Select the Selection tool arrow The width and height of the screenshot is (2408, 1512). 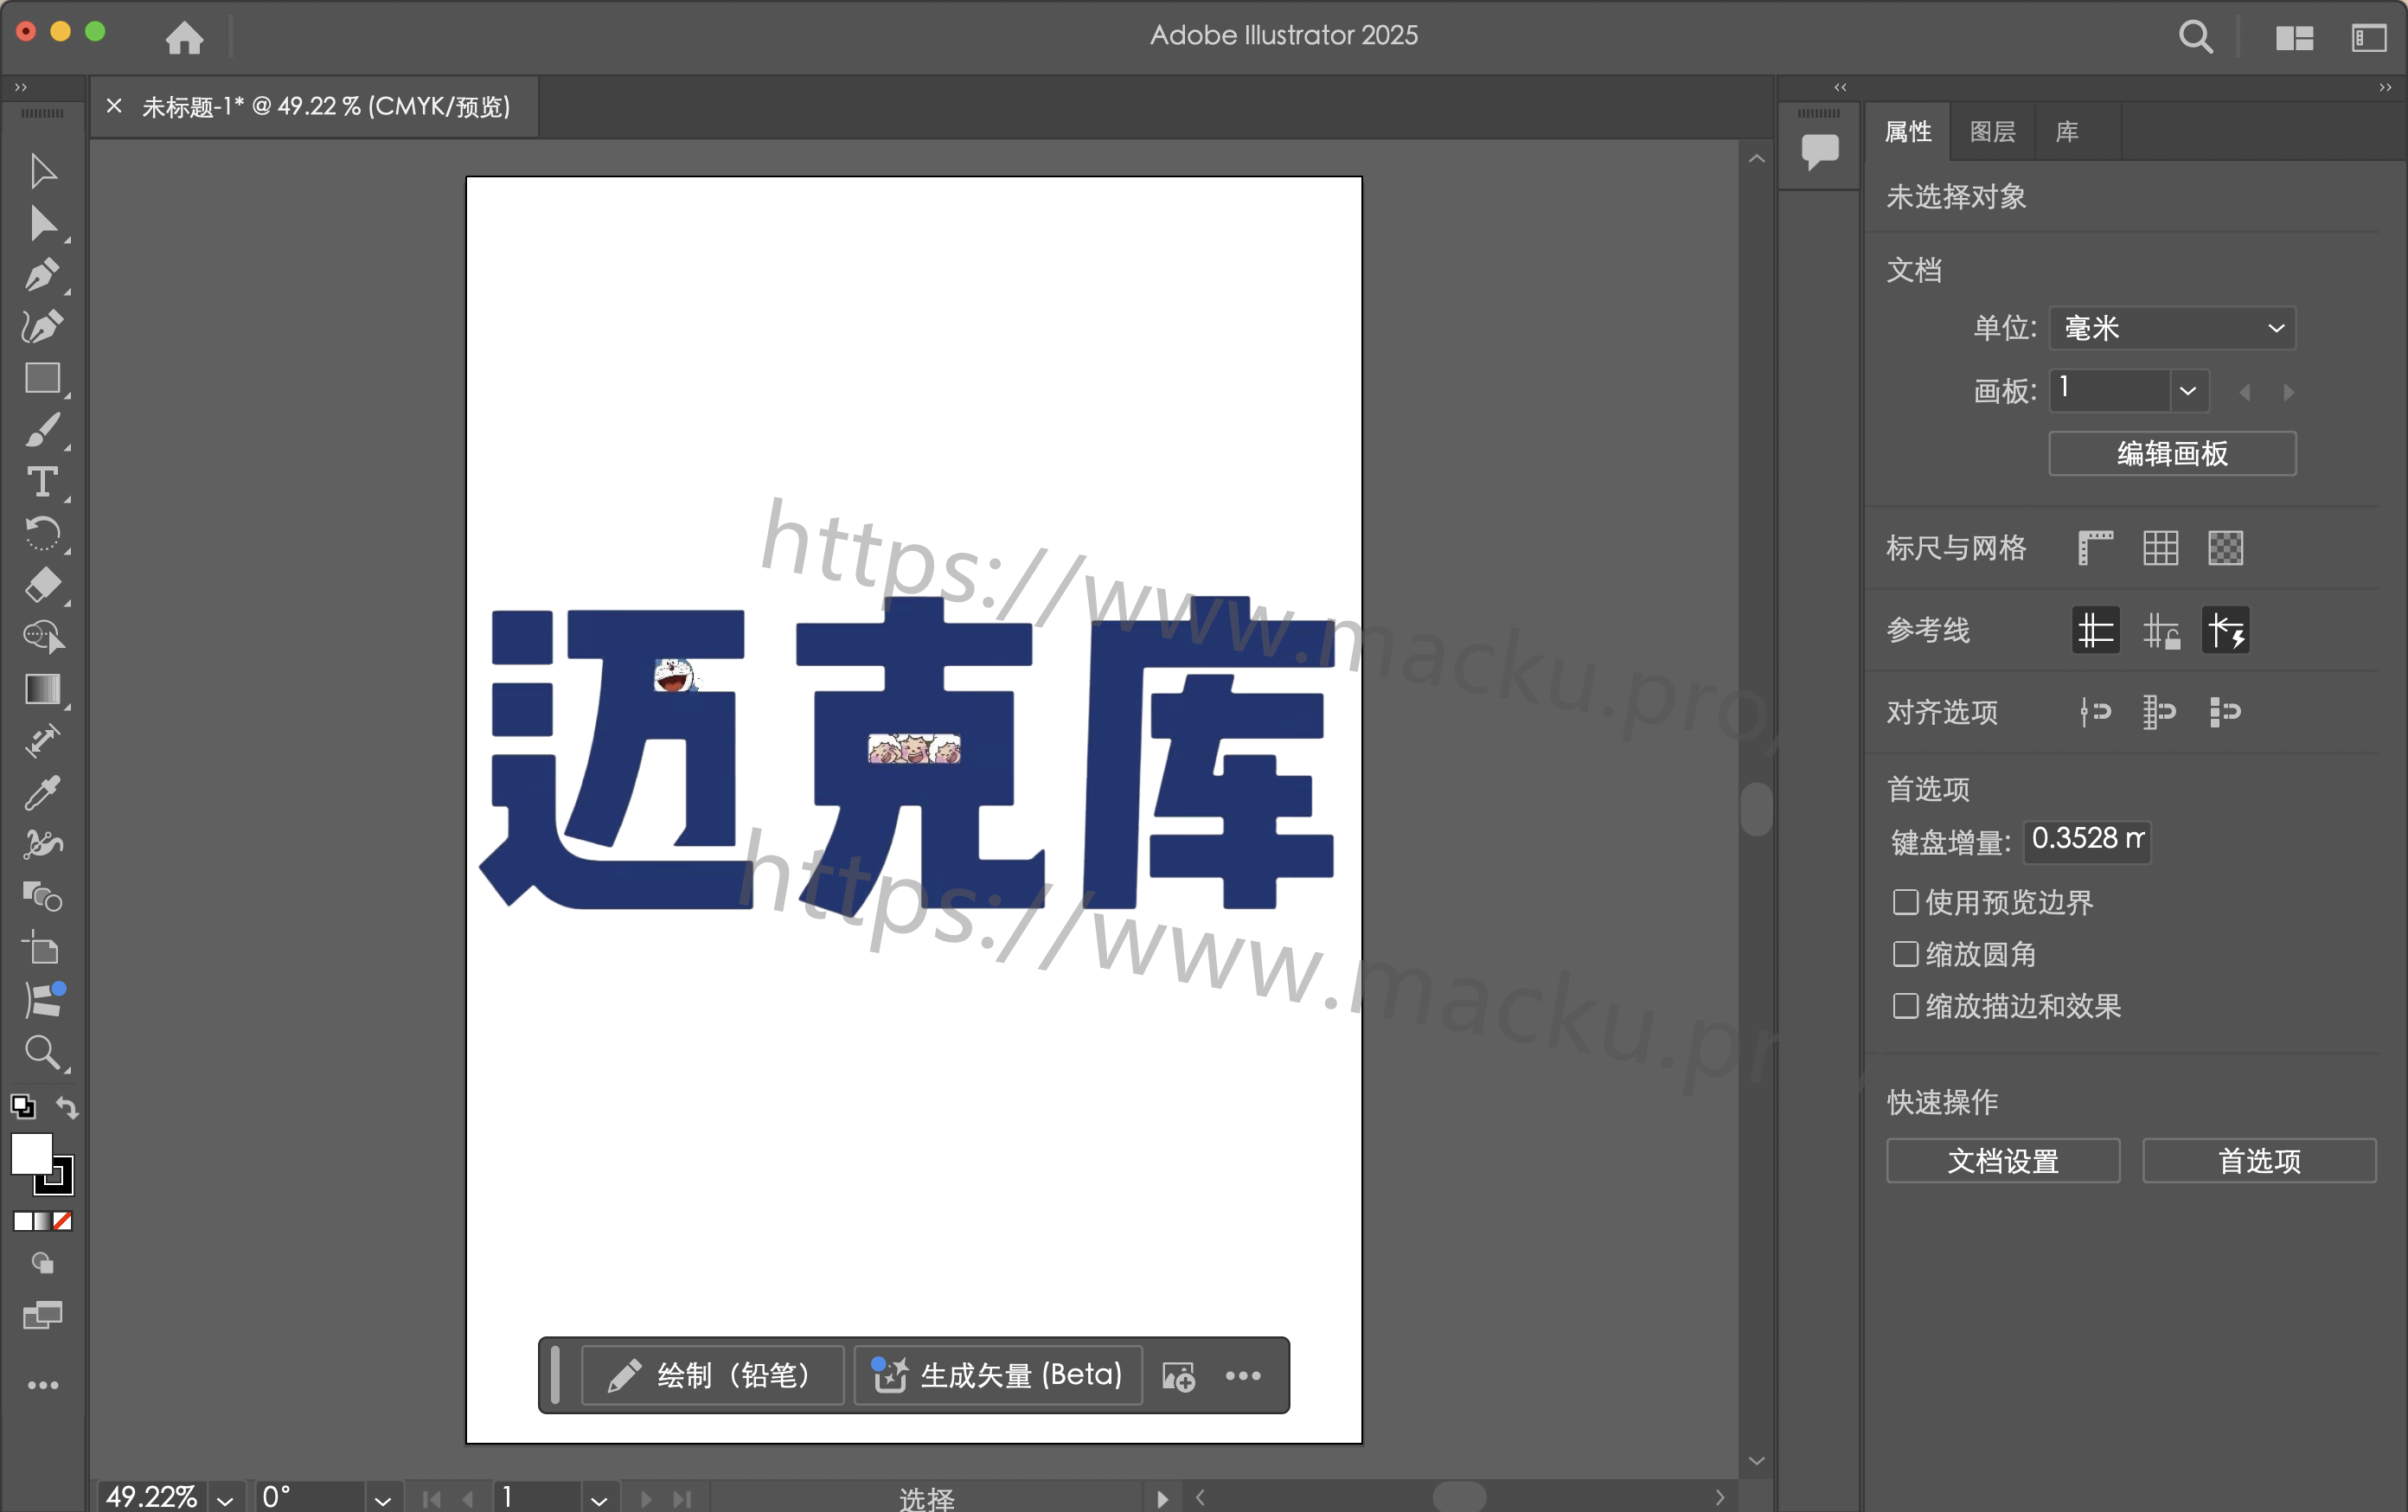click(x=42, y=172)
